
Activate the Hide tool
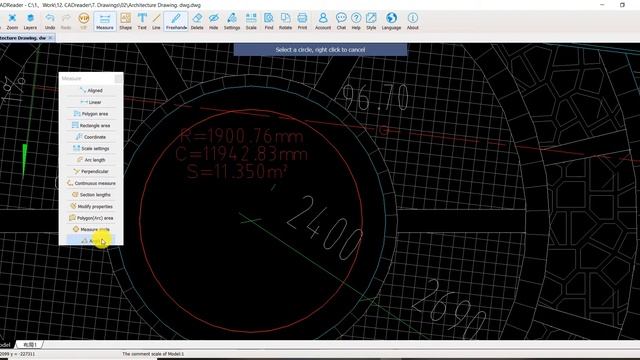coord(213,21)
